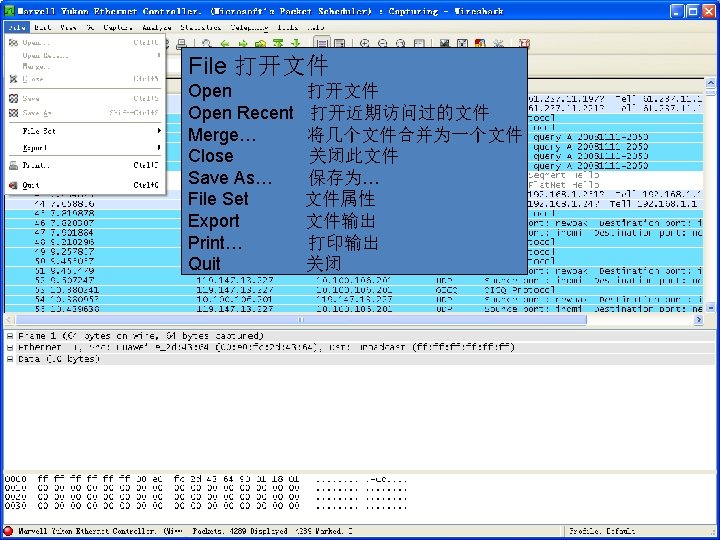This screenshot has width=720, height=540.
Task: Open the Go menu
Action: tap(90, 28)
